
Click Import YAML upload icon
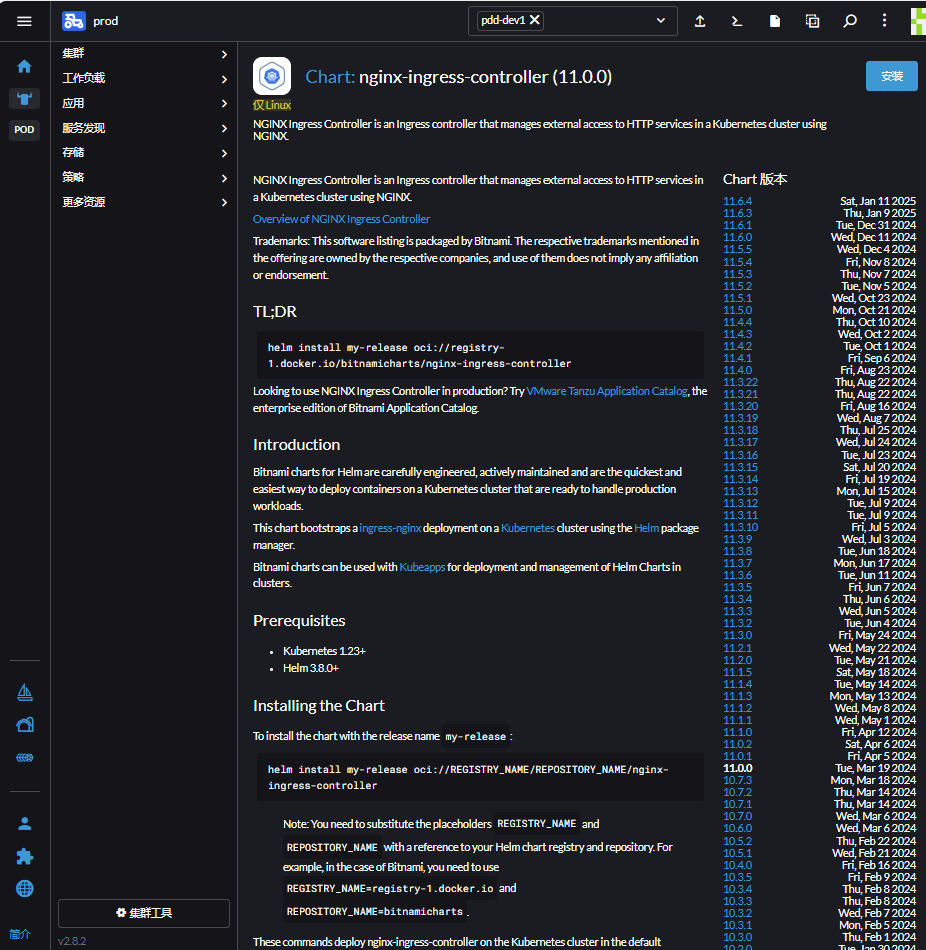click(700, 21)
